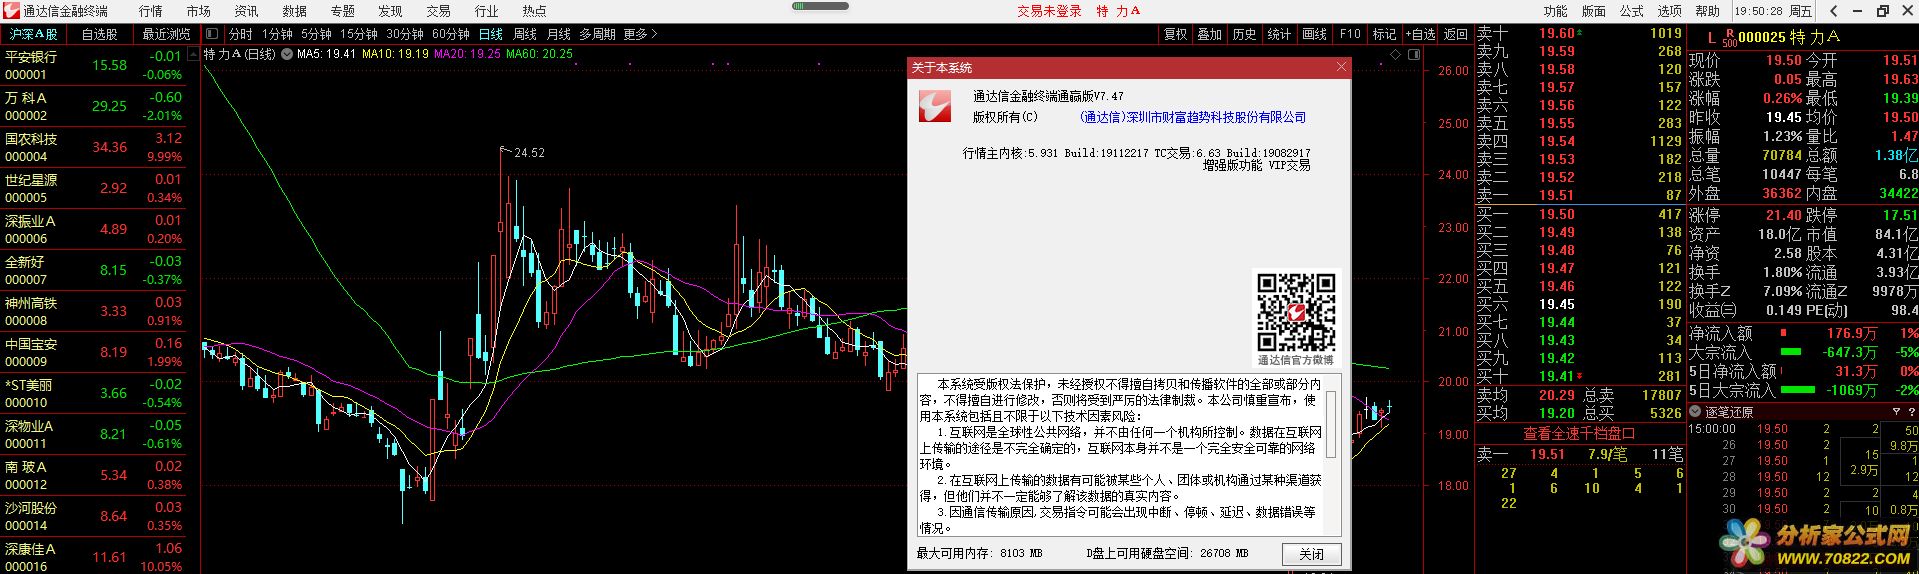Open the 功能 menu
Viewport: 1919px width, 574px height.
pyautogui.click(x=1555, y=11)
